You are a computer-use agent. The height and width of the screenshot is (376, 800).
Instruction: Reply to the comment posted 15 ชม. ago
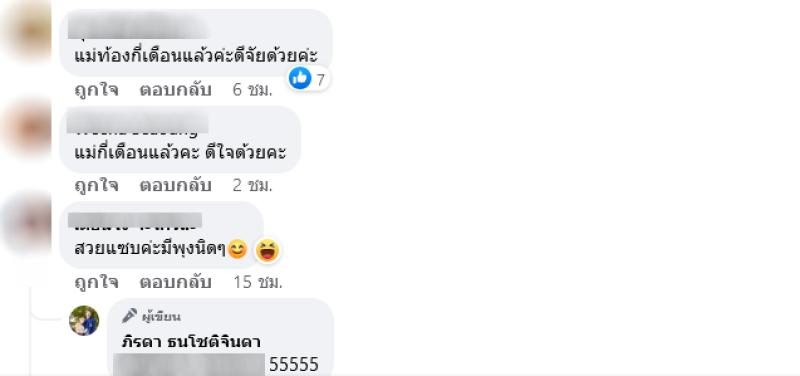(x=176, y=282)
